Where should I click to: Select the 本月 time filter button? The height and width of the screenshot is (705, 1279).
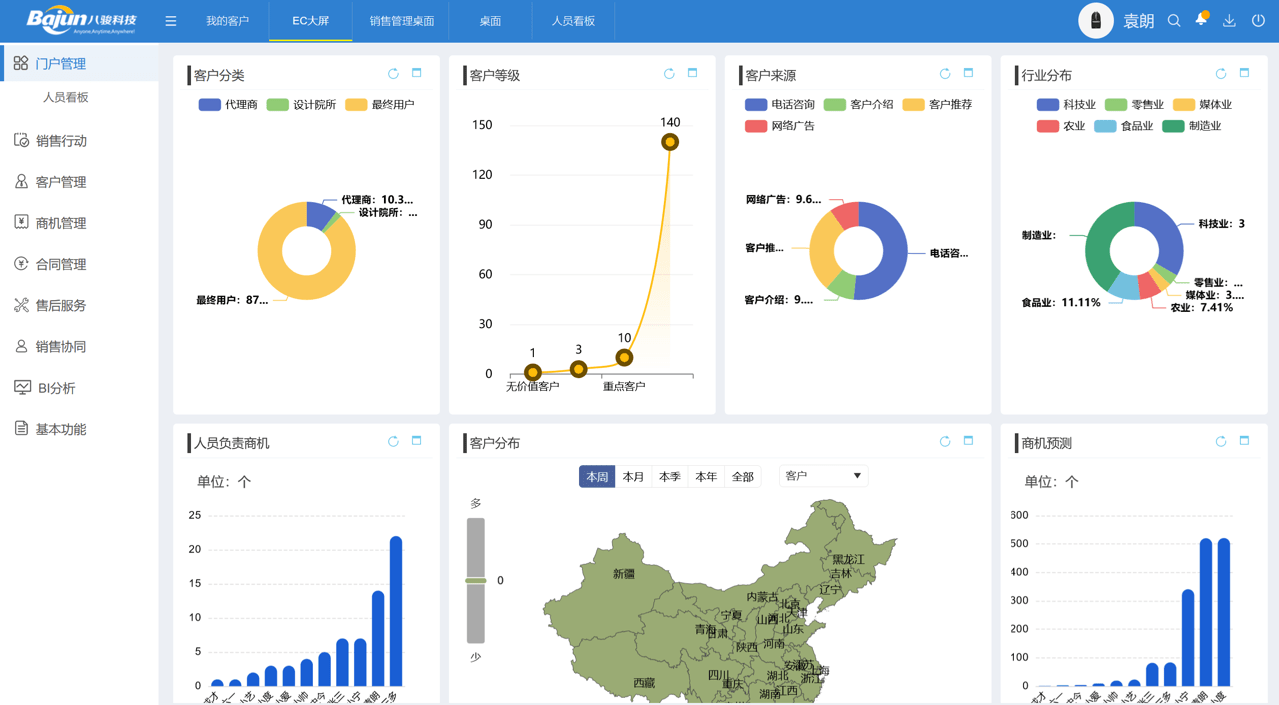point(633,477)
